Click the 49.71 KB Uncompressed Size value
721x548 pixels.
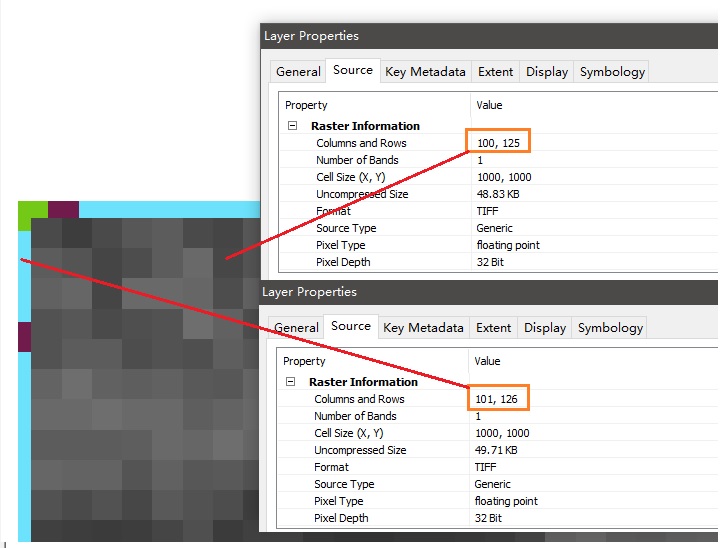(498, 450)
